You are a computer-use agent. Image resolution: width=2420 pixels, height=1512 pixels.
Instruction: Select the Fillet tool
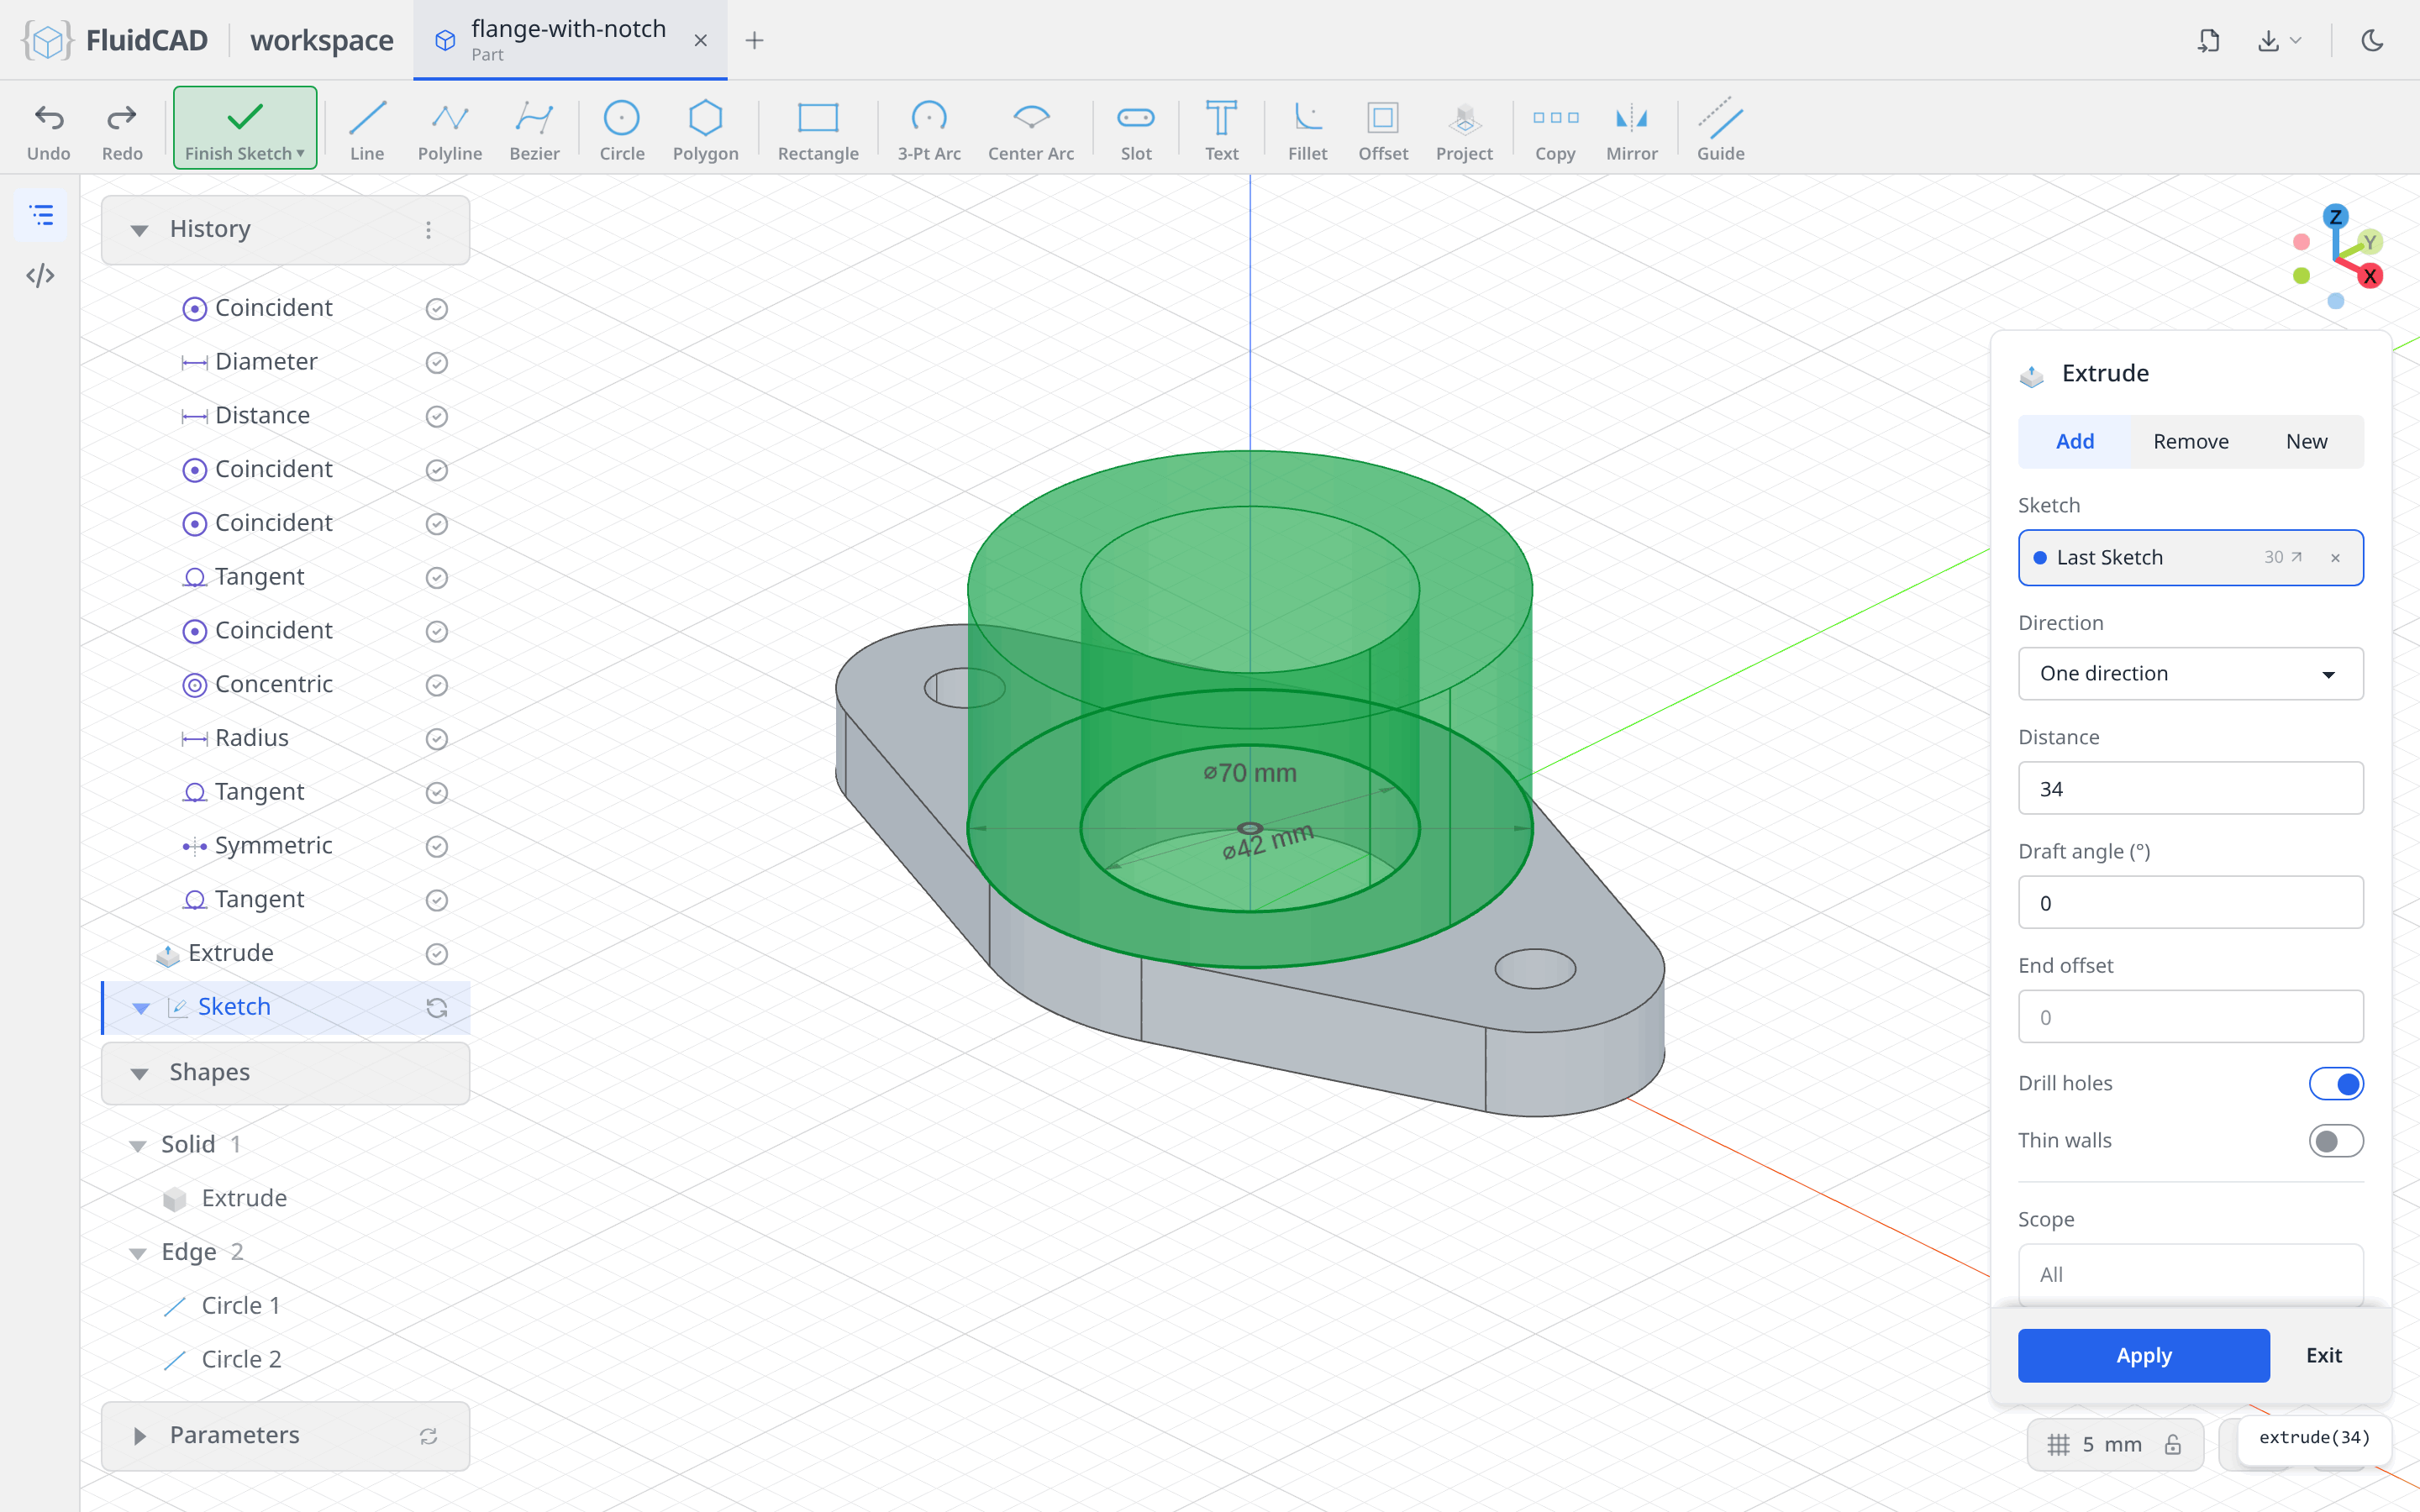pos(1307,130)
